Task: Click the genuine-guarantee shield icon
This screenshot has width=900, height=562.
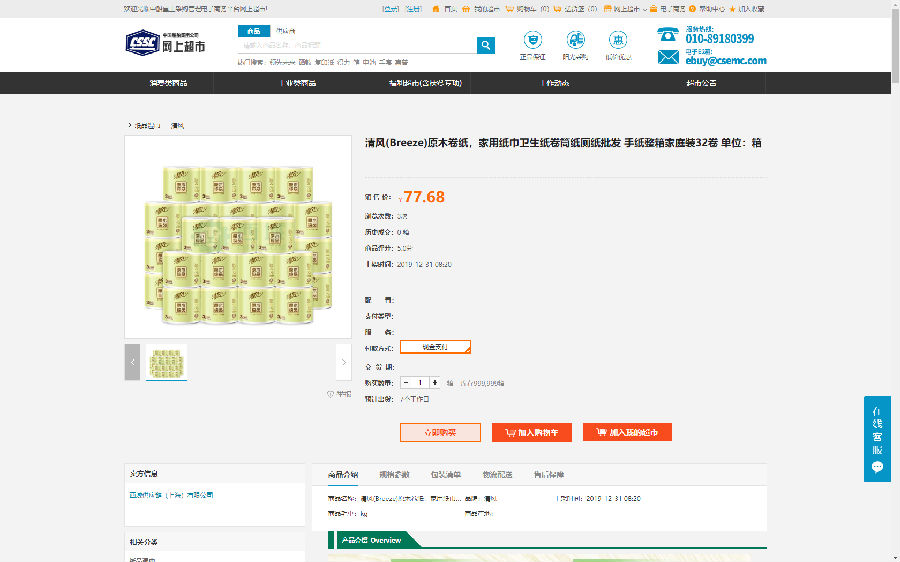Action: point(533,40)
